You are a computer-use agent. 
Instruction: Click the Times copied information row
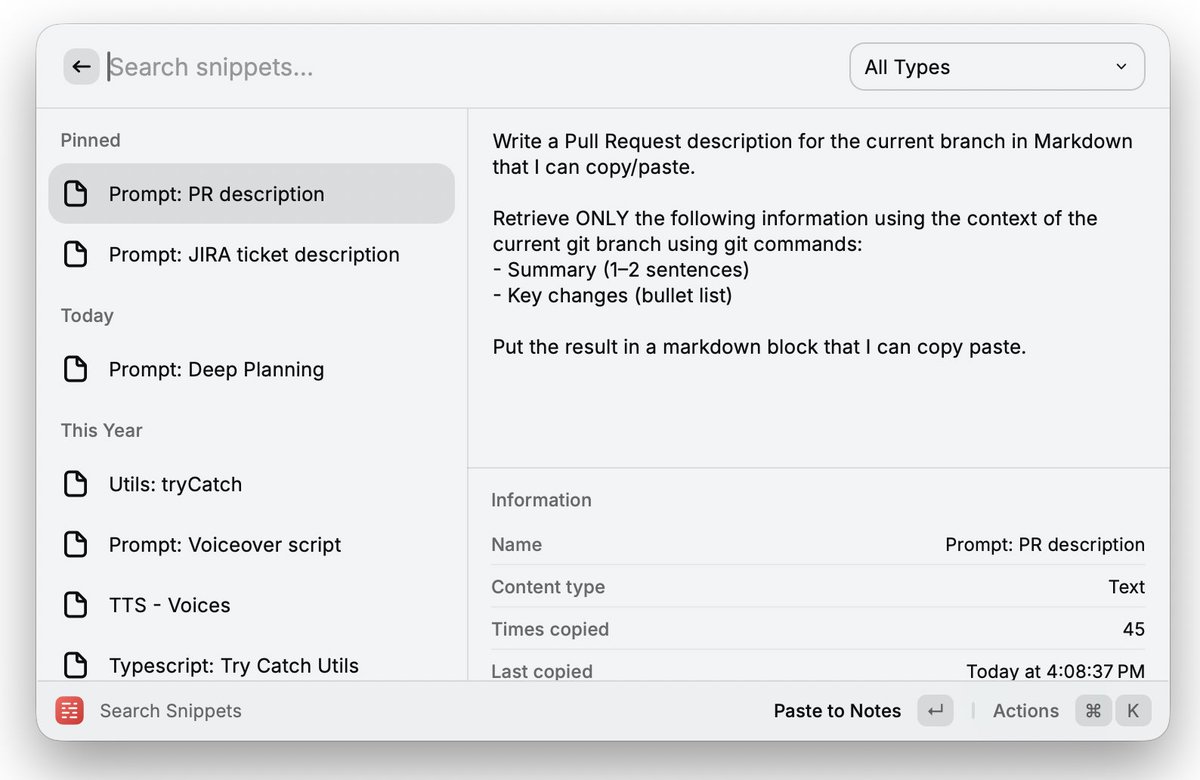[818, 629]
